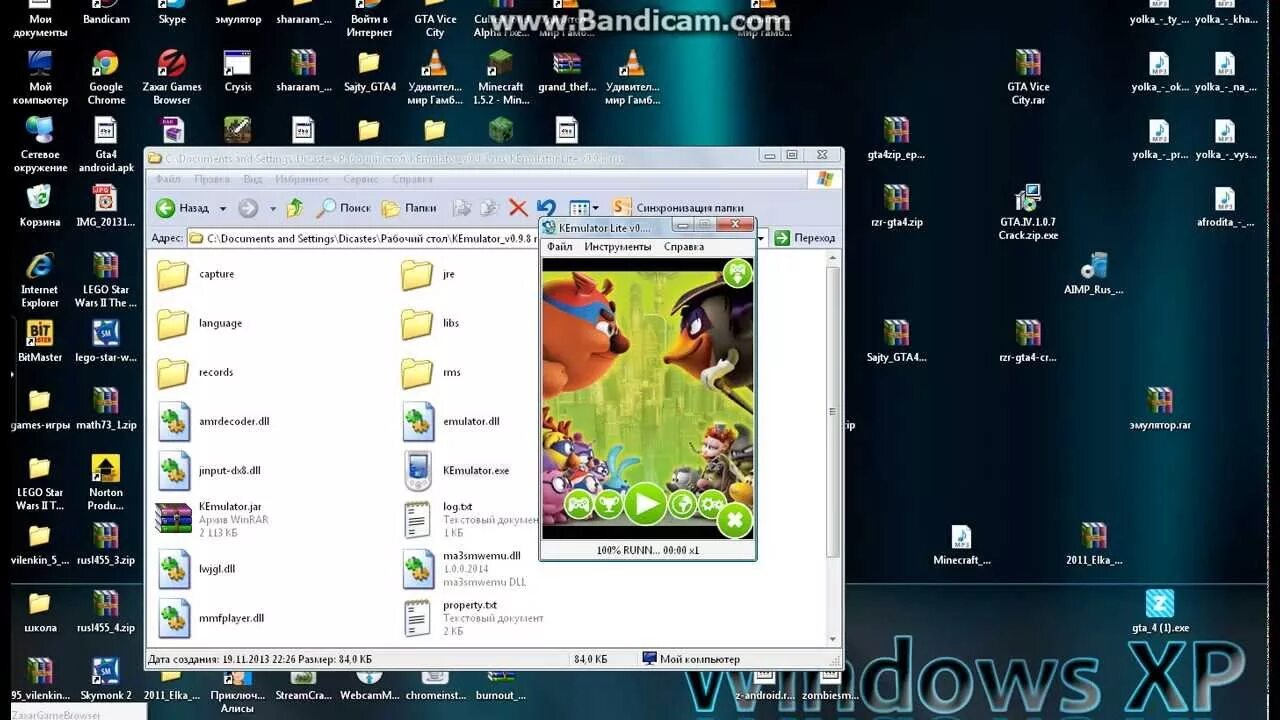Open Поиск search in Explorer toolbar
The height and width of the screenshot is (720, 1280).
(343, 208)
